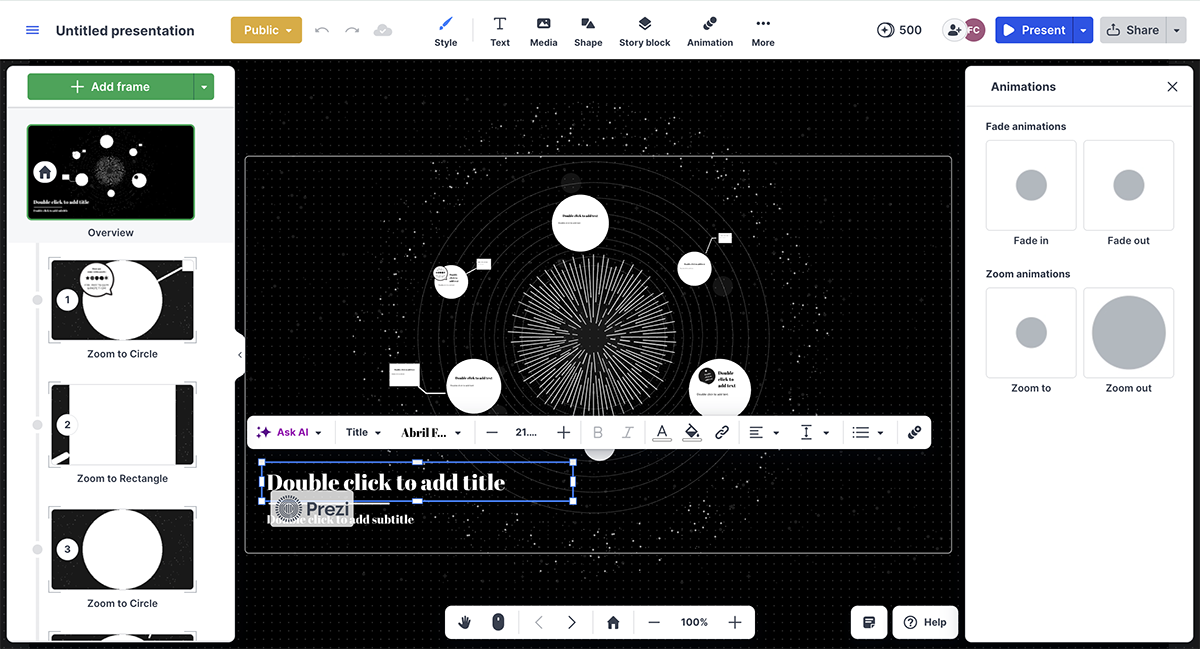Select the hand pan tool
Screen dimensions: 1200x649
point(465,622)
